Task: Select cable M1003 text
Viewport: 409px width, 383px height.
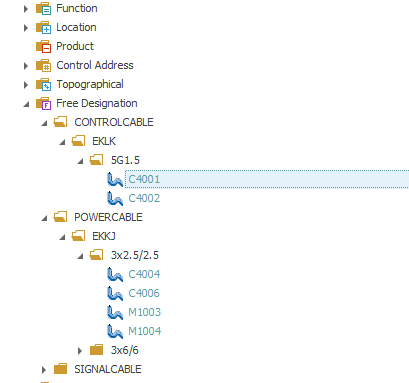Action: click(x=145, y=312)
